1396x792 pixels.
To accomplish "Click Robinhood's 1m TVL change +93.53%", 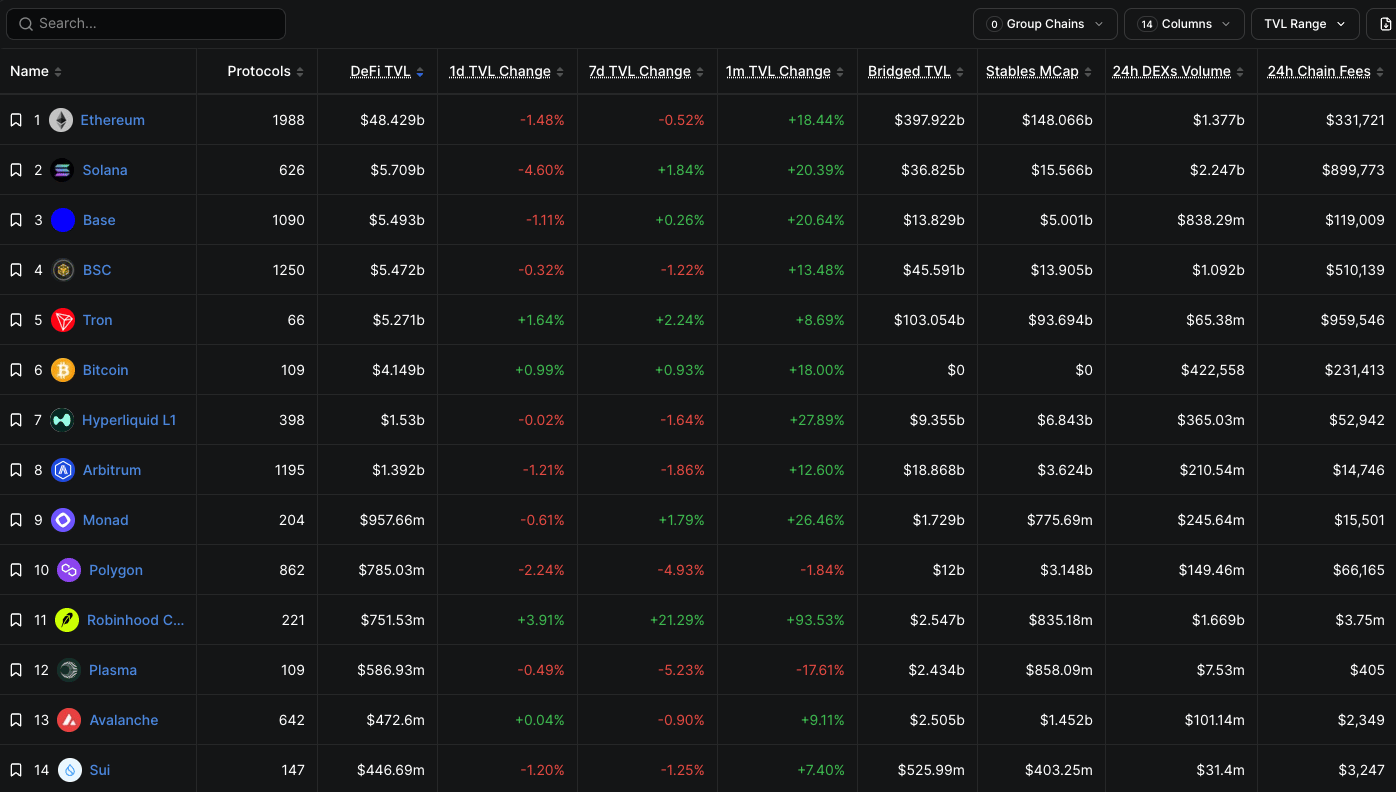I will (x=816, y=620).
